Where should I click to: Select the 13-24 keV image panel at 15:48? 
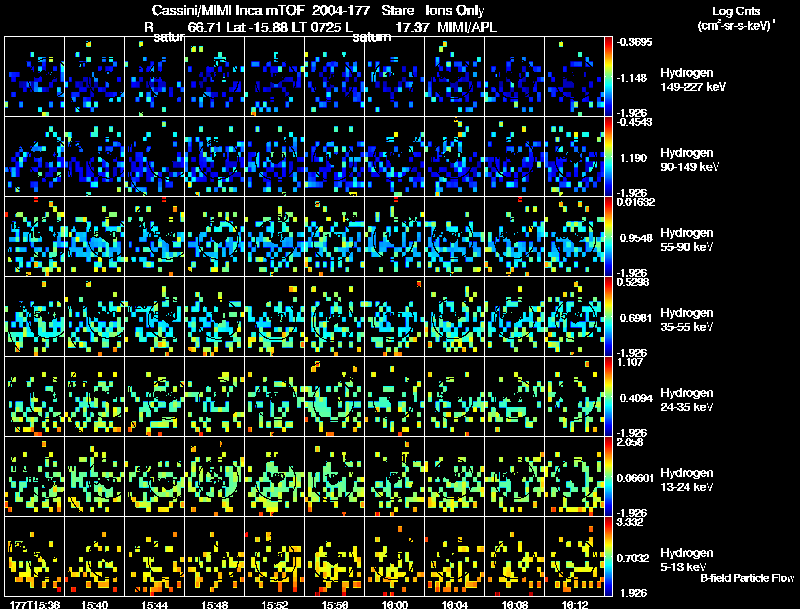click(x=214, y=477)
